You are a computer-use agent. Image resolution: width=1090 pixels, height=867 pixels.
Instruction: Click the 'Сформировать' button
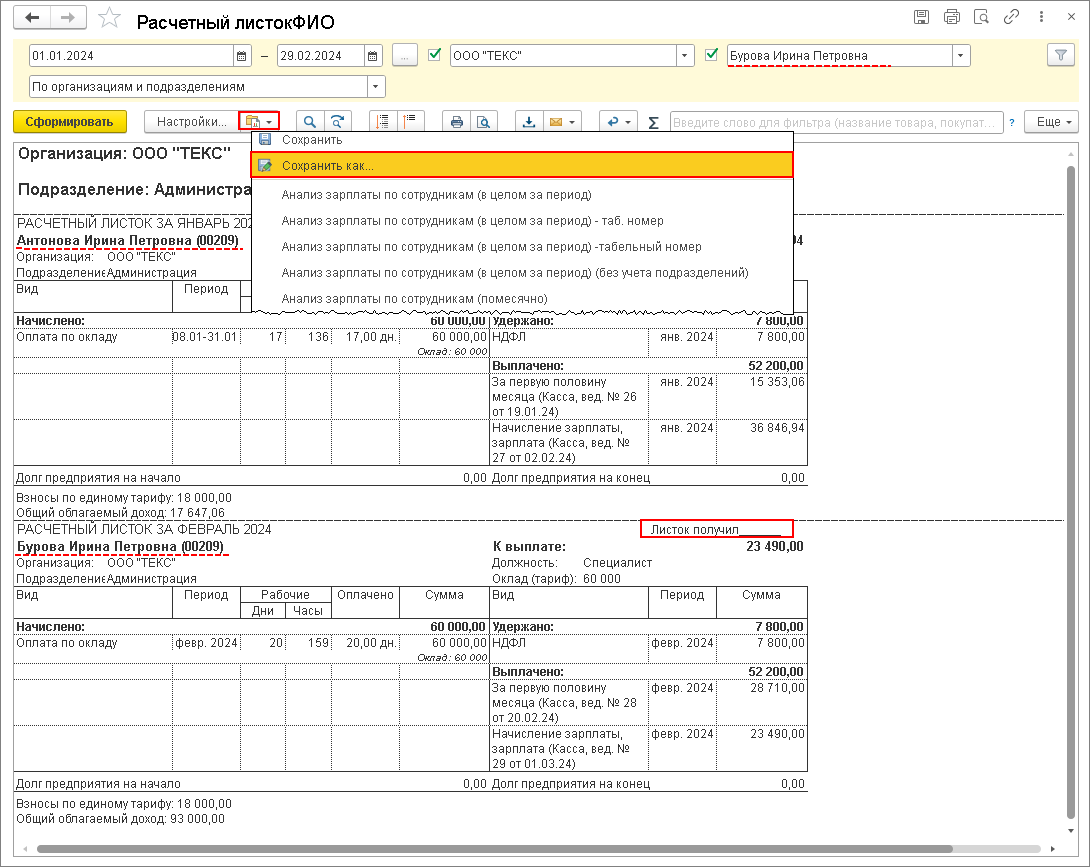pos(70,122)
